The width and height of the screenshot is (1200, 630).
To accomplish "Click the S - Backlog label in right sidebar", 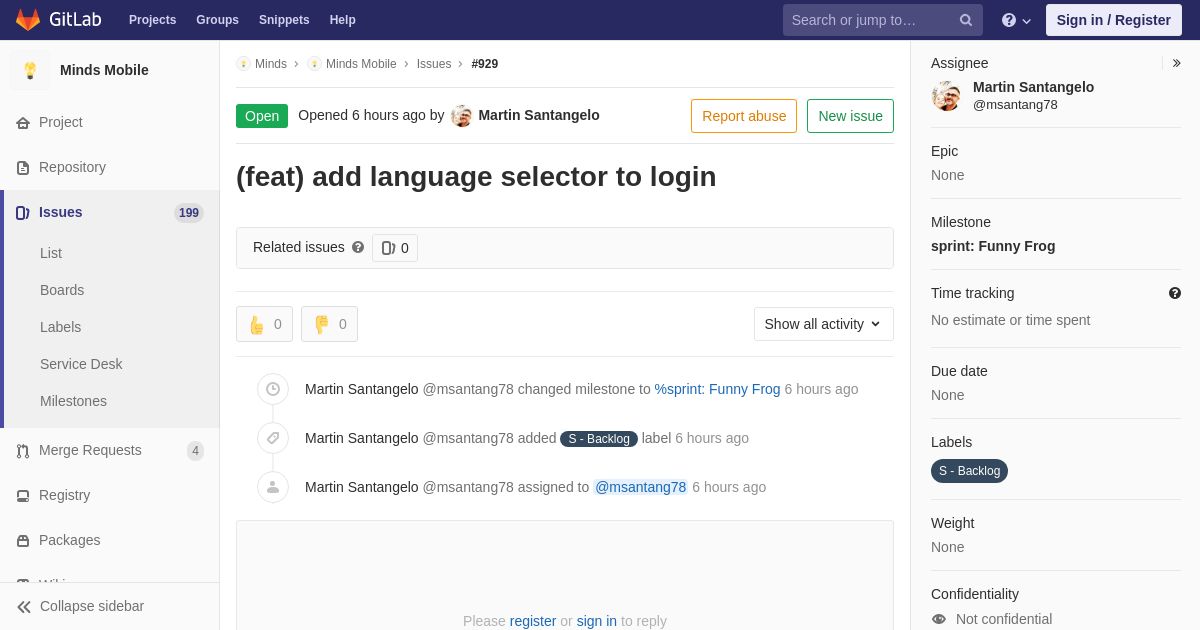I will [x=969, y=471].
